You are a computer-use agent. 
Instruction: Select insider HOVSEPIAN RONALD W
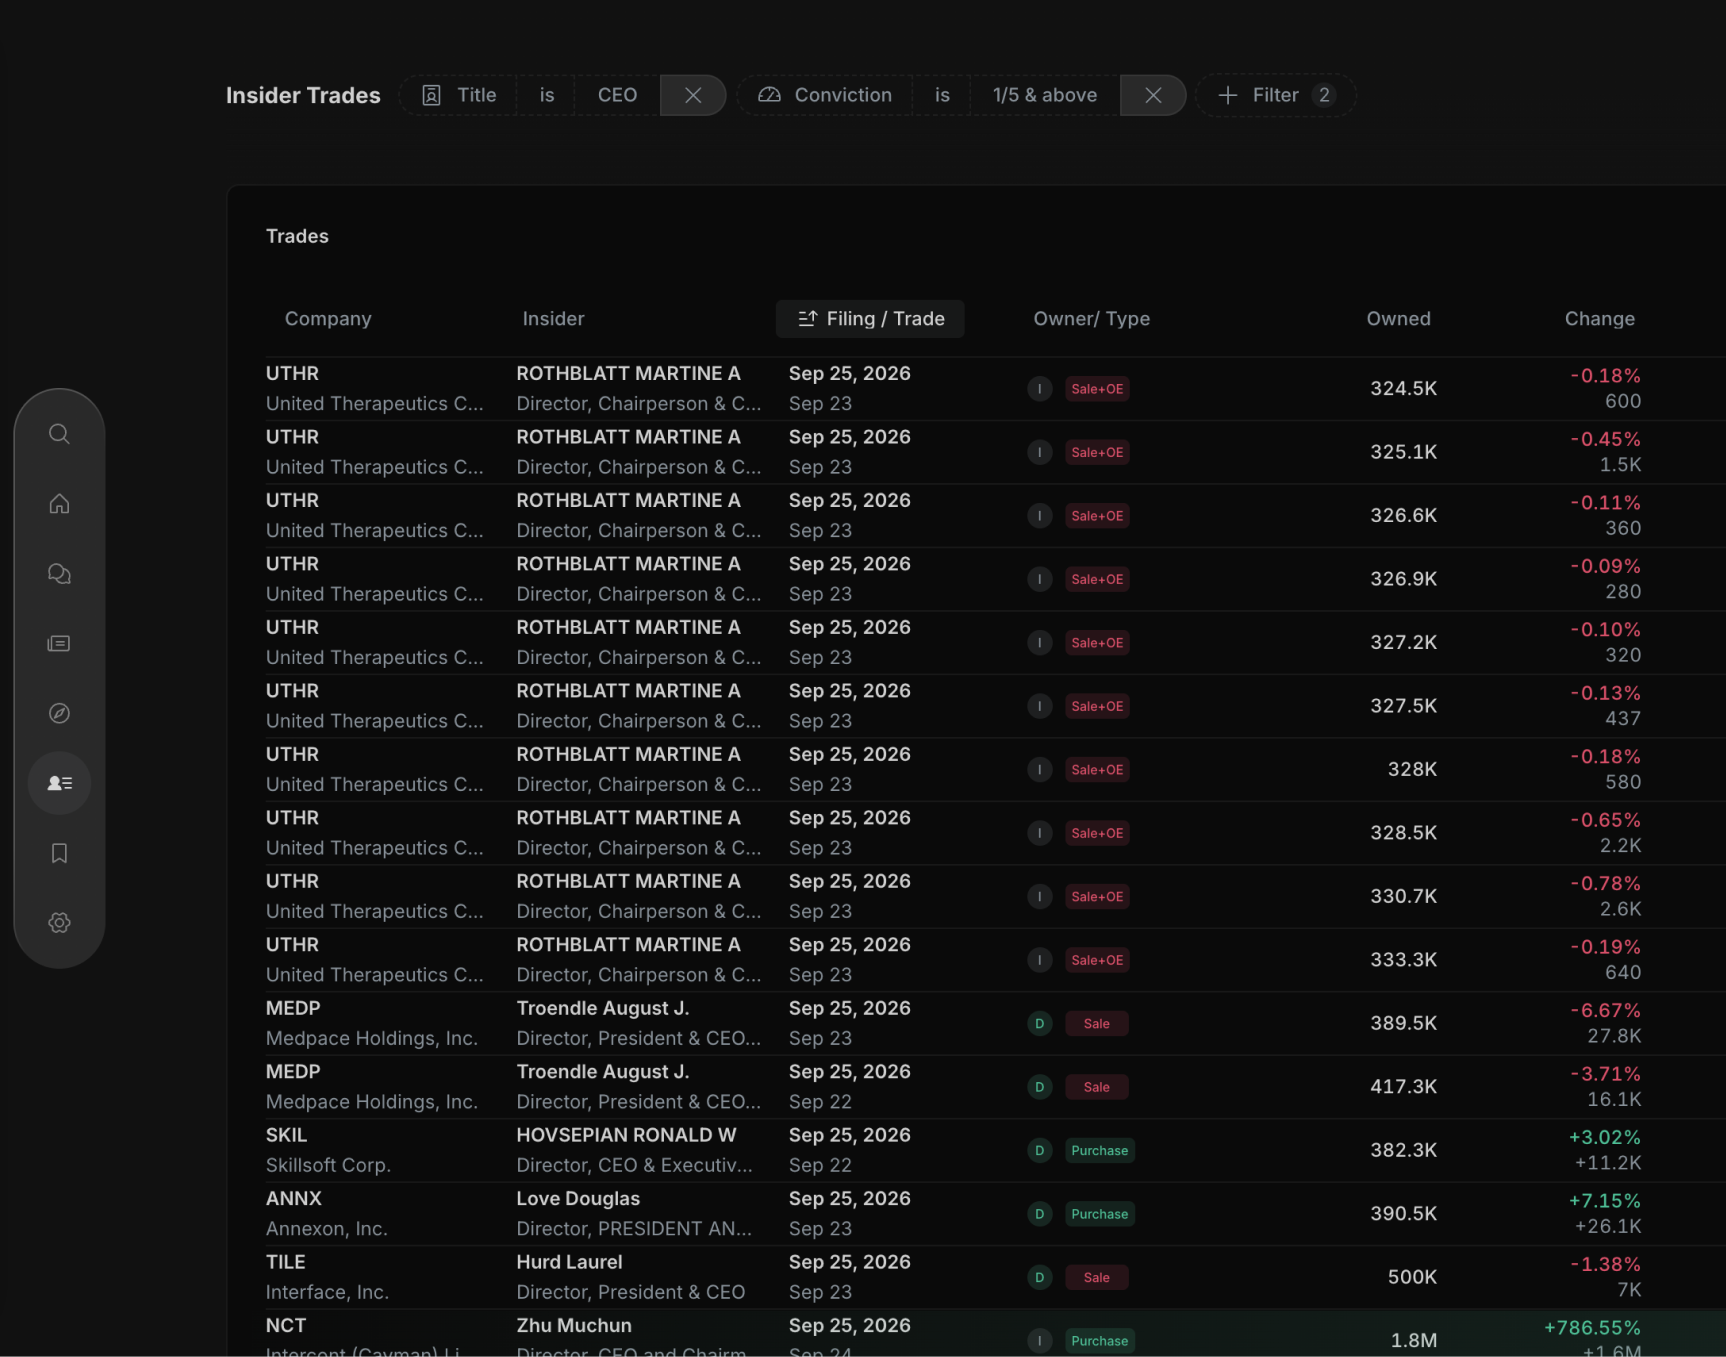pyautogui.click(x=626, y=1135)
